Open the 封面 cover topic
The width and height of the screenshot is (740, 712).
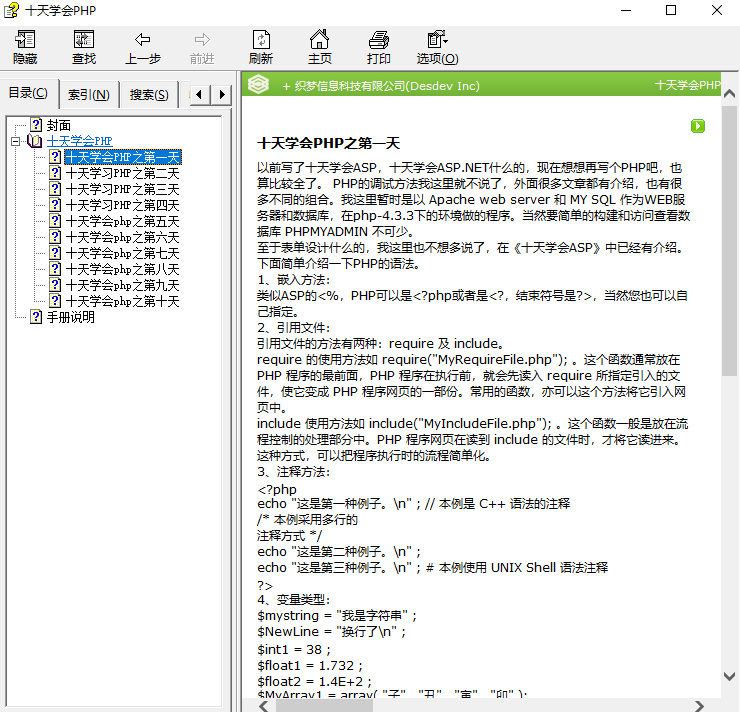58,125
